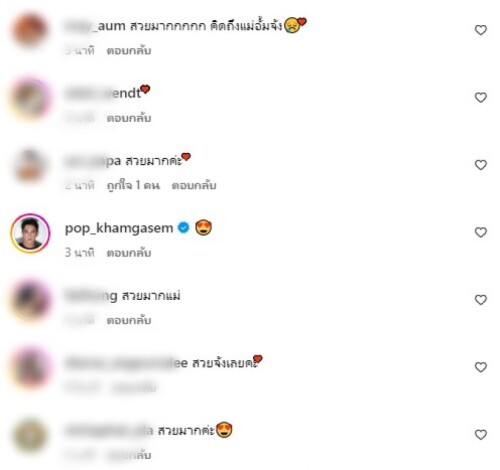
Task: Reply to 'pa สวยมากค่ะ' comment
Action: 194,185
